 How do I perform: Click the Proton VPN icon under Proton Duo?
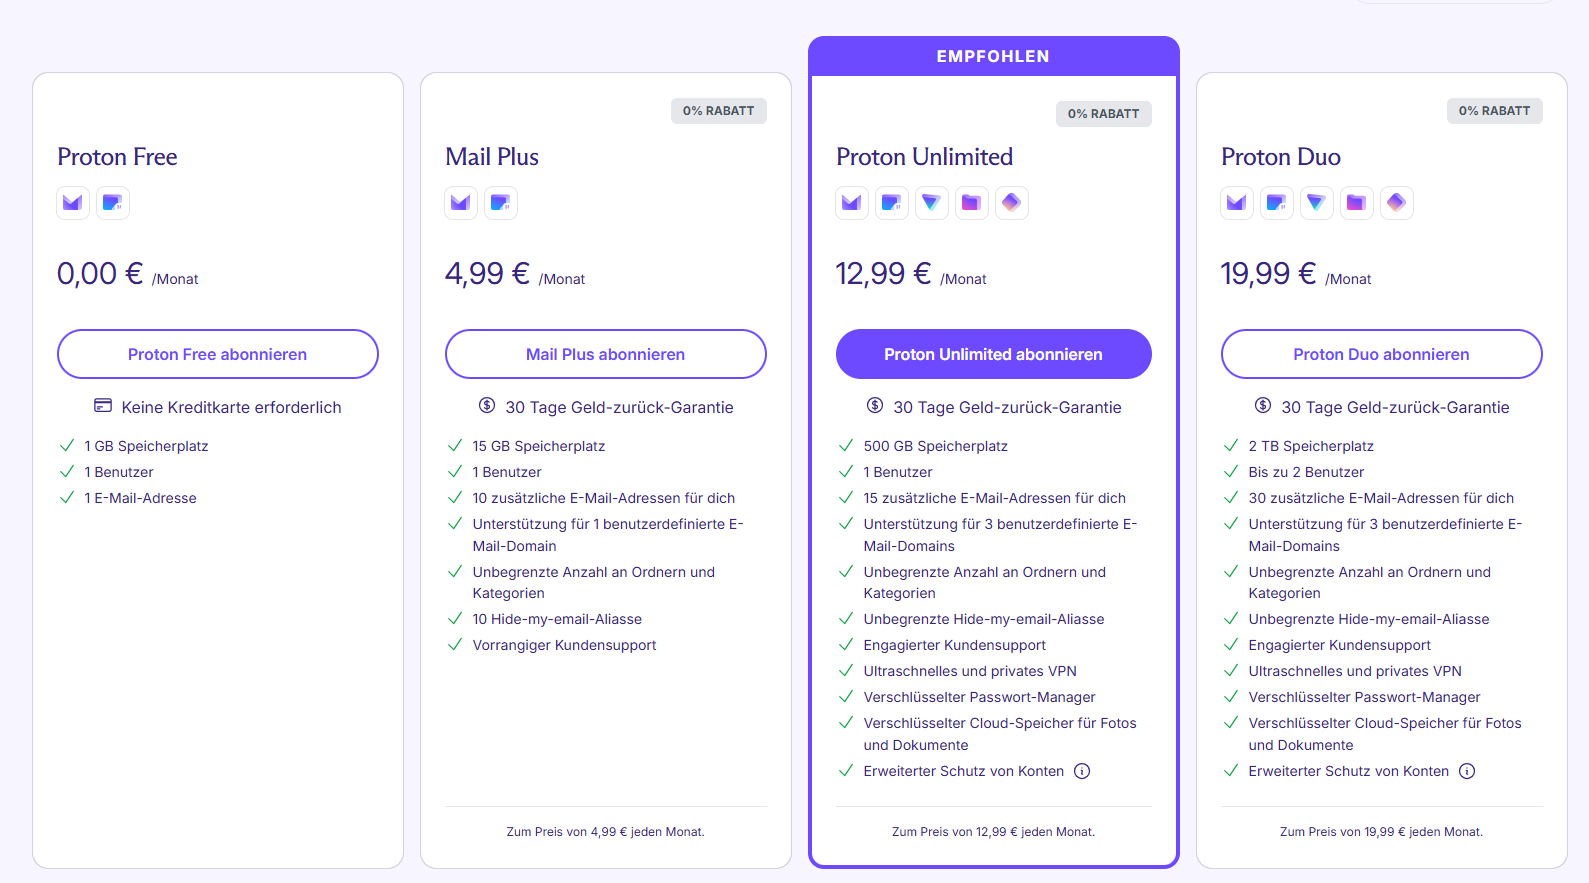[x=1317, y=203]
